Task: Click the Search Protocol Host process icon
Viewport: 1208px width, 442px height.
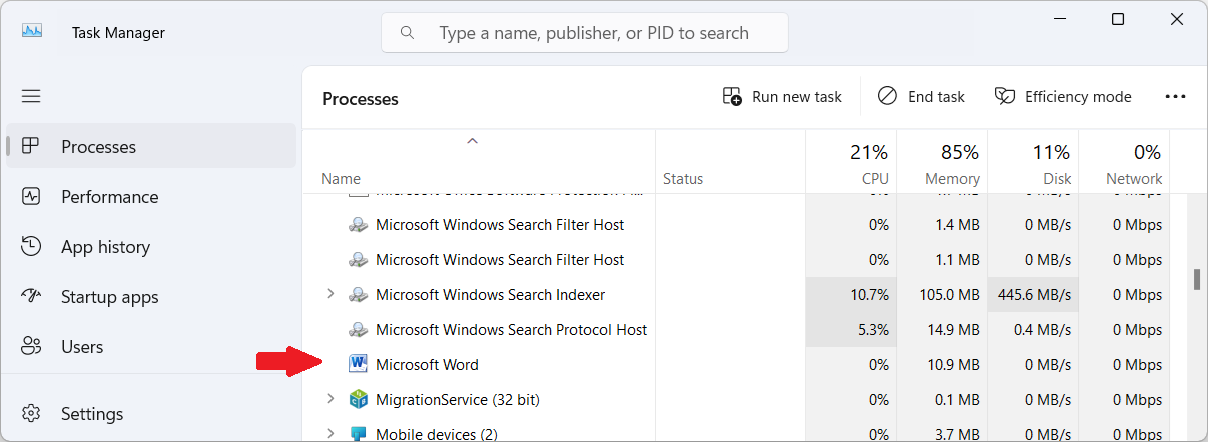Action: tap(359, 329)
